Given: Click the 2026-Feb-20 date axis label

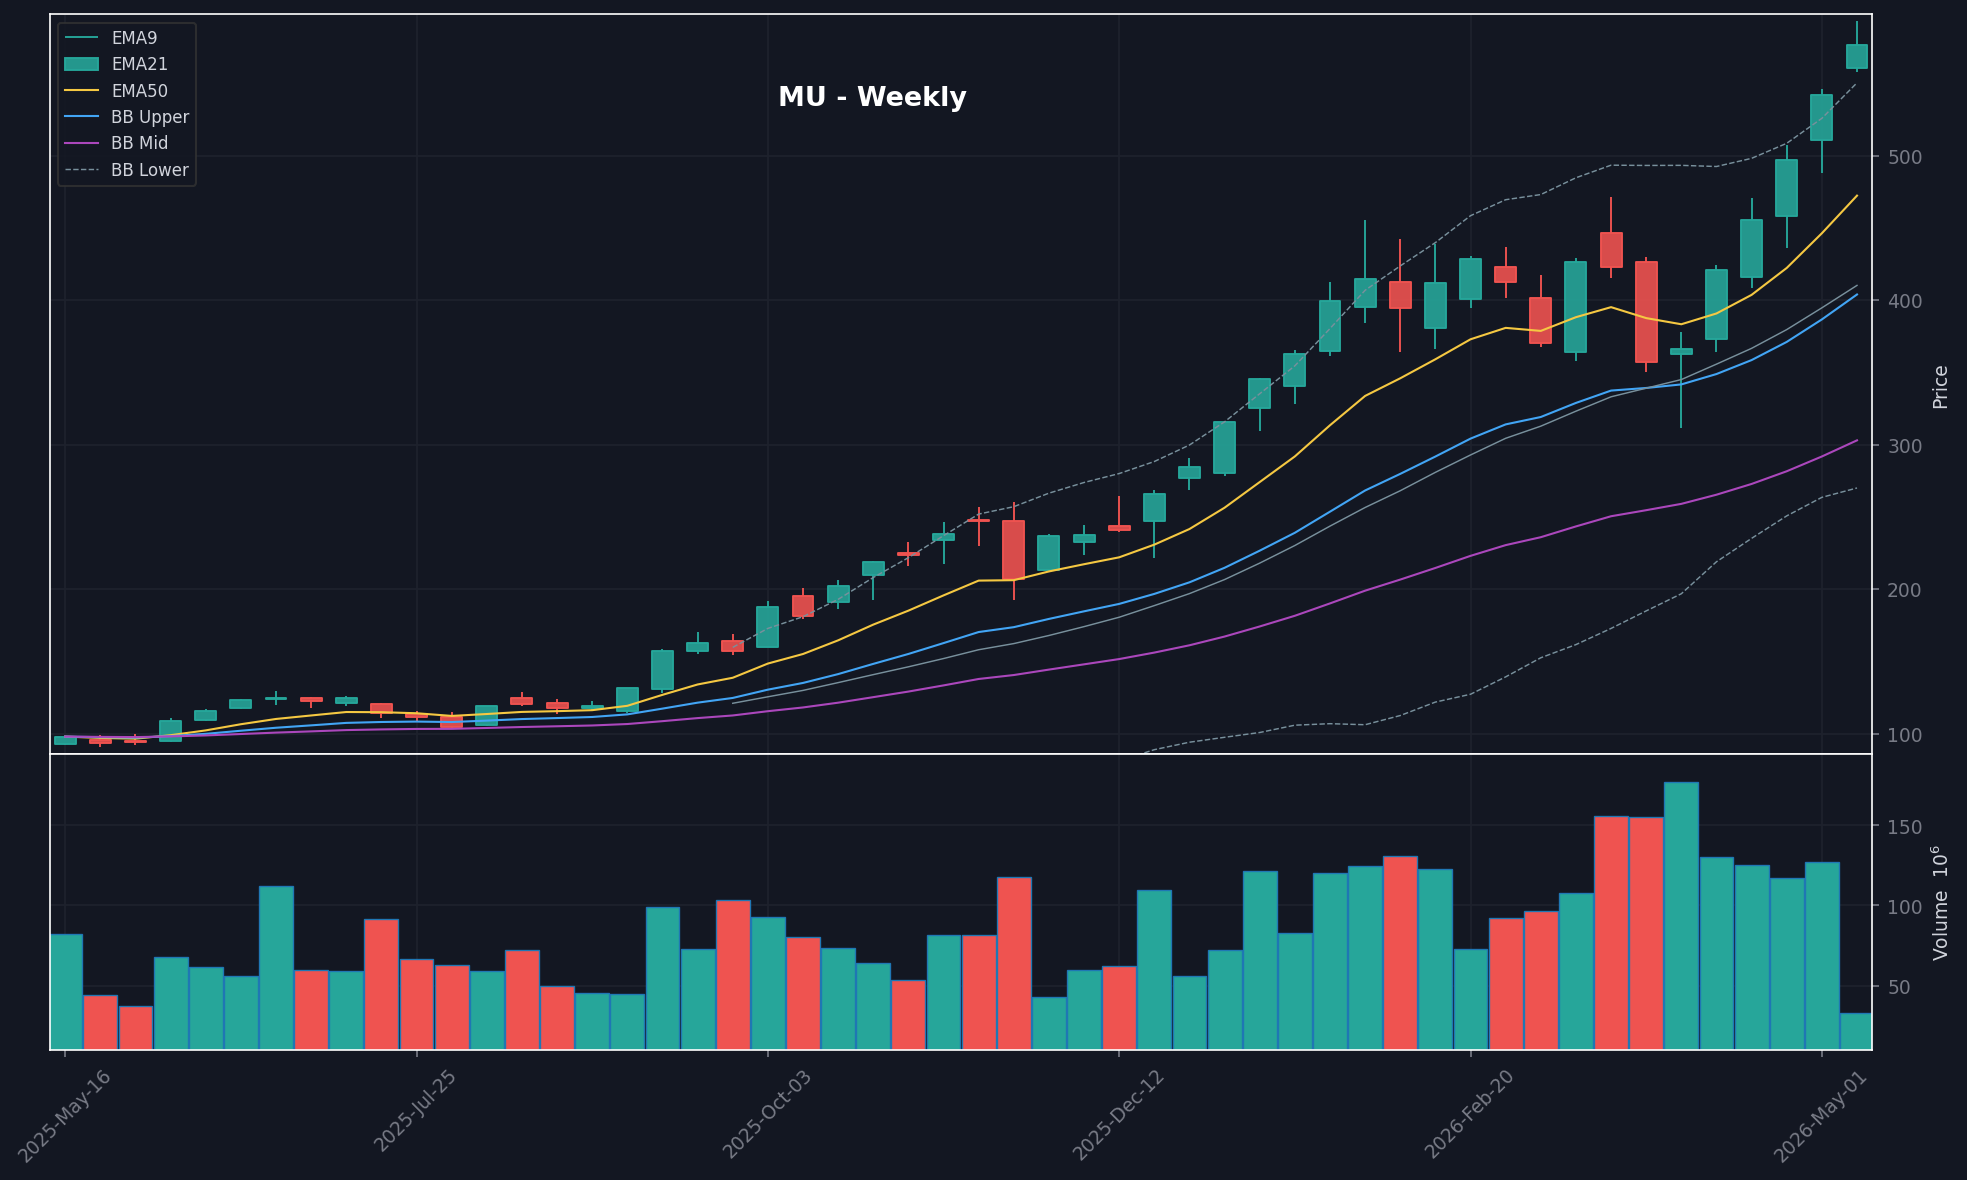Looking at the screenshot, I should coord(1470,1116).
